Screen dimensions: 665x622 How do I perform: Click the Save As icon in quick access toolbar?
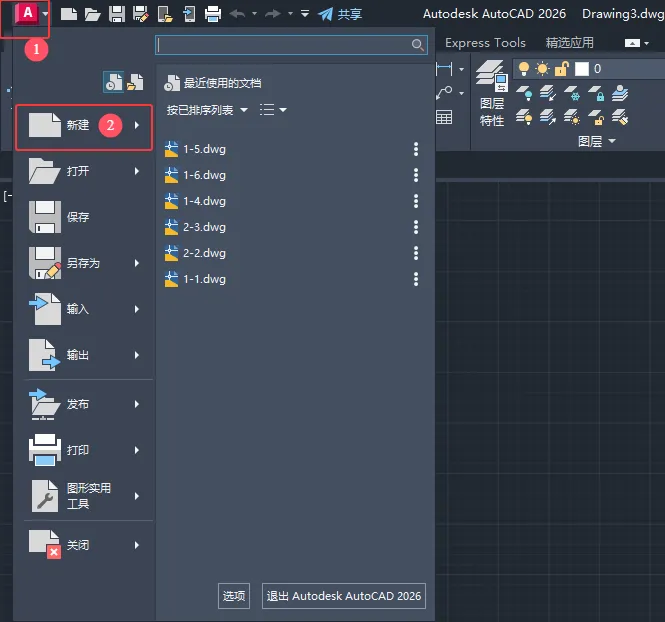click(x=140, y=14)
